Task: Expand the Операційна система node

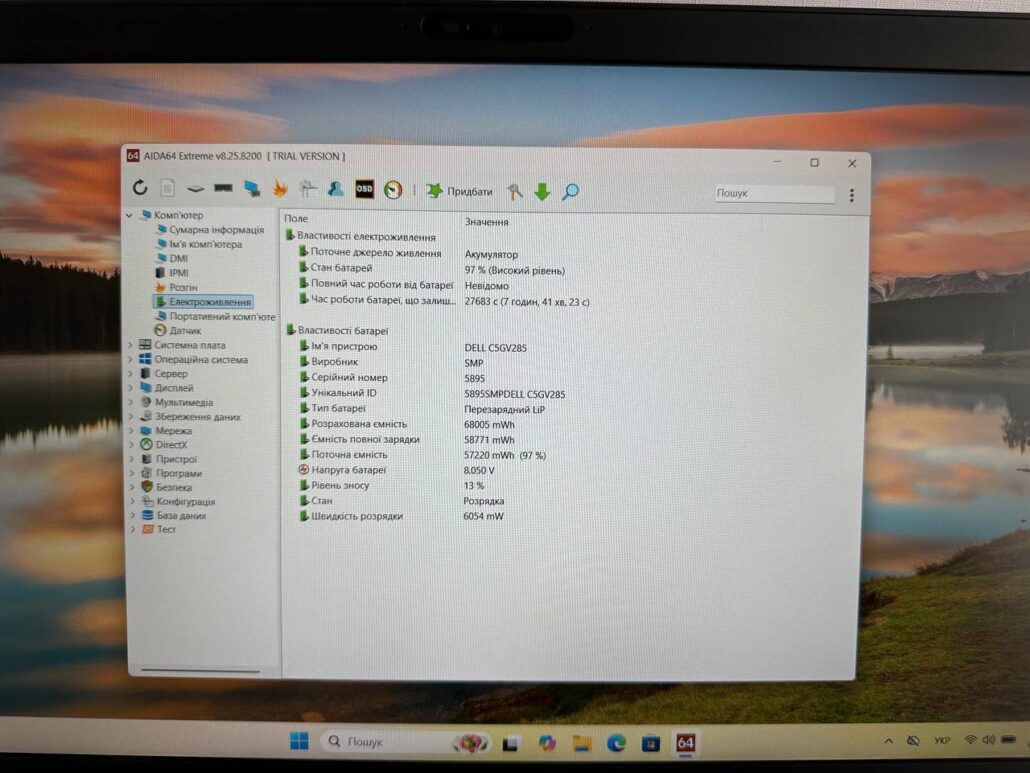Action: (x=130, y=360)
